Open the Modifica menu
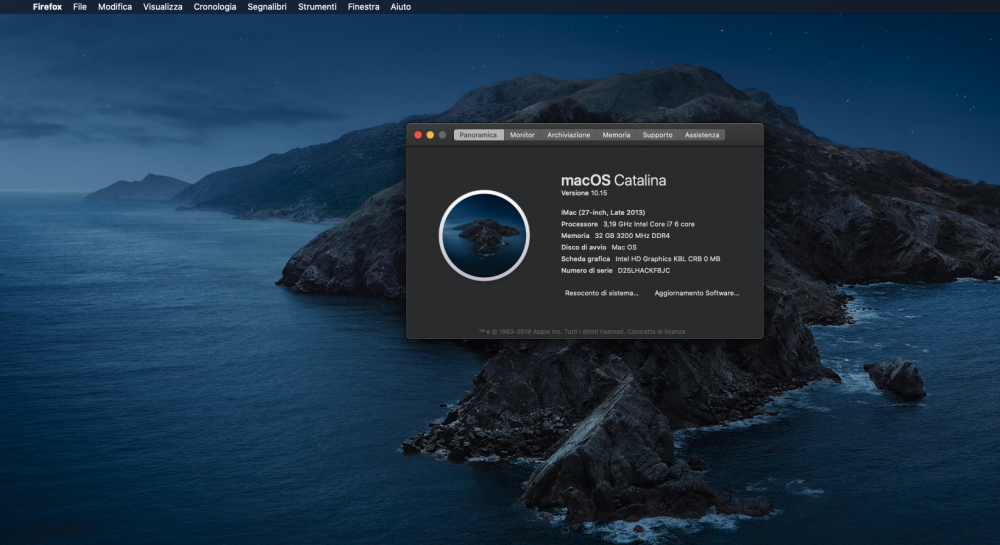This screenshot has height=545, width=1000. pyautogui.click(x=115, y=7)
